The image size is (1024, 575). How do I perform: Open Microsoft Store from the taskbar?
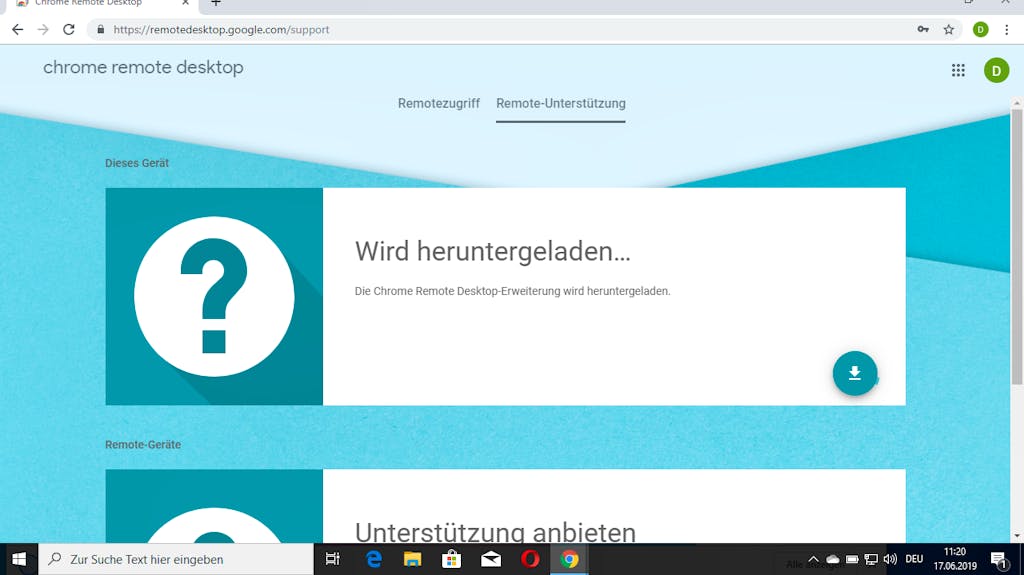pyautogui.click(x=451, y=559)
